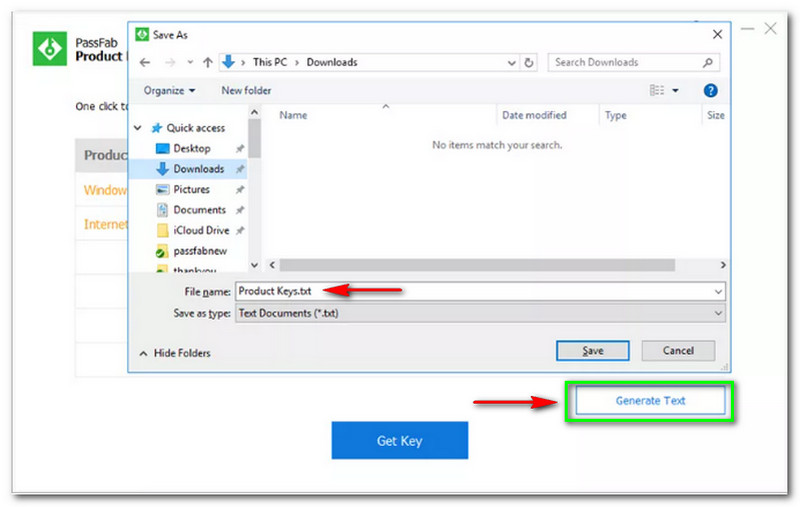This screenshot has width=800, height=507.
Task: Open the Save as type combo box
Action: tap(480, 313)
